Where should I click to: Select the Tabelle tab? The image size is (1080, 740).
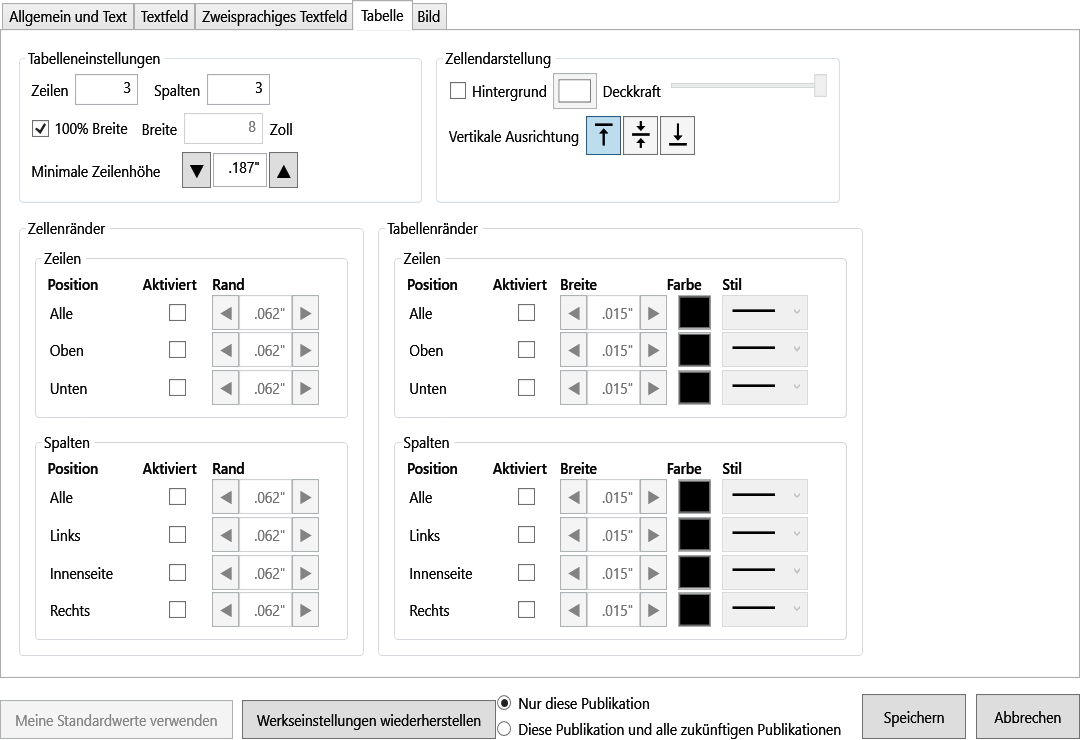[x=382, y=15]
